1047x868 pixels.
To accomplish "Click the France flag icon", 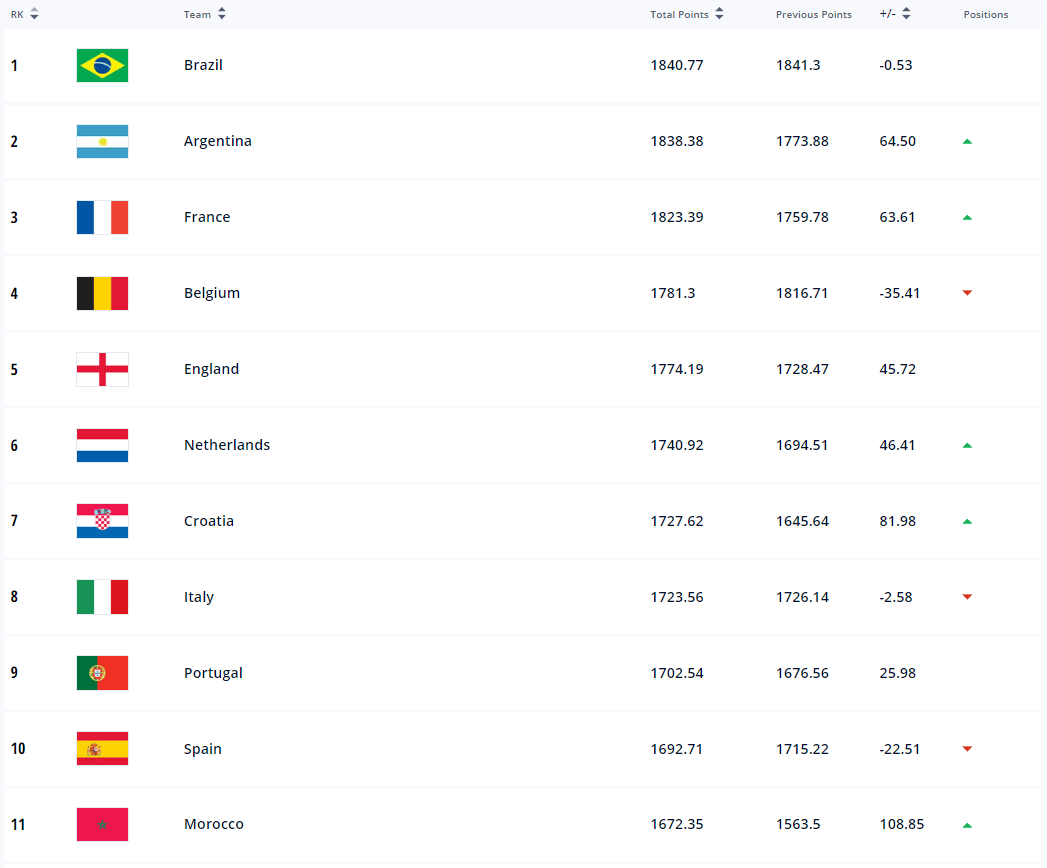I will 102,218.
